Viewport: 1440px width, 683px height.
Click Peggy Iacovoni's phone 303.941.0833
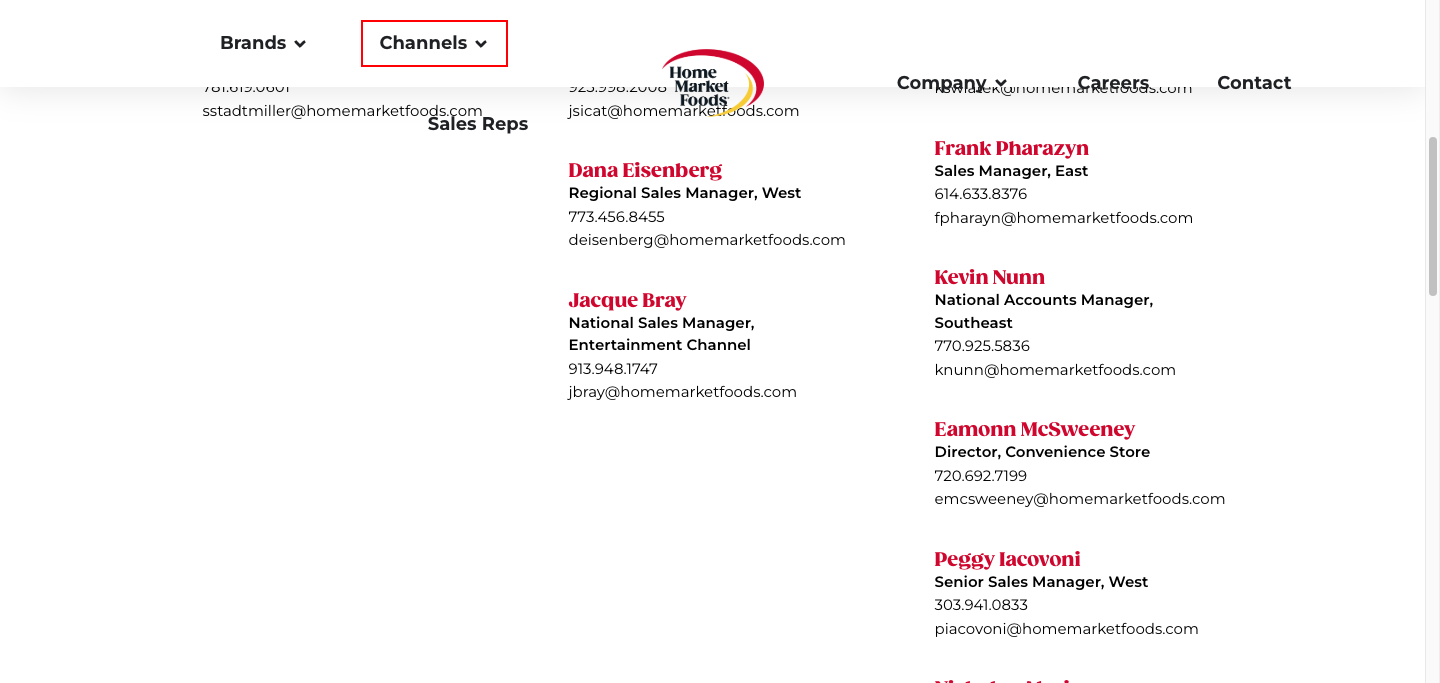point(980,605)
